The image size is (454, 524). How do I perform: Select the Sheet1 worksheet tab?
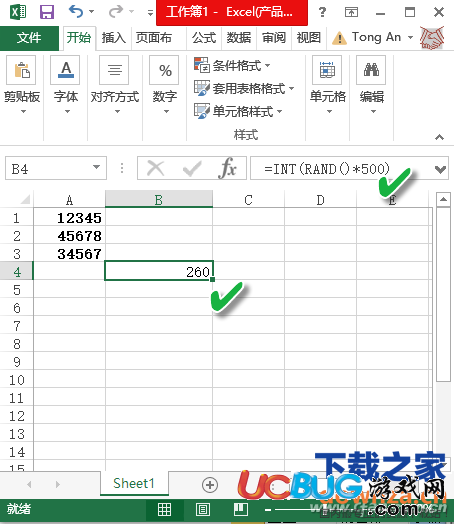134,483
